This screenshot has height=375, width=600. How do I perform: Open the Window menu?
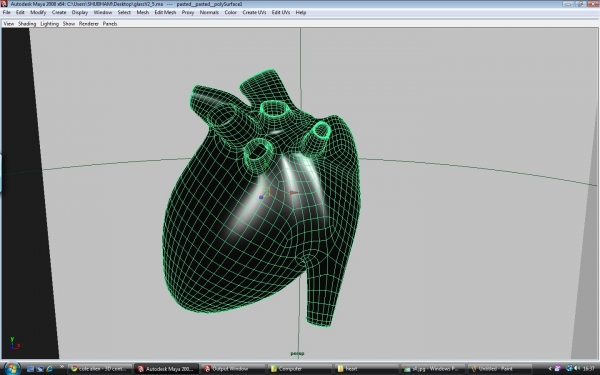(103, 12)
